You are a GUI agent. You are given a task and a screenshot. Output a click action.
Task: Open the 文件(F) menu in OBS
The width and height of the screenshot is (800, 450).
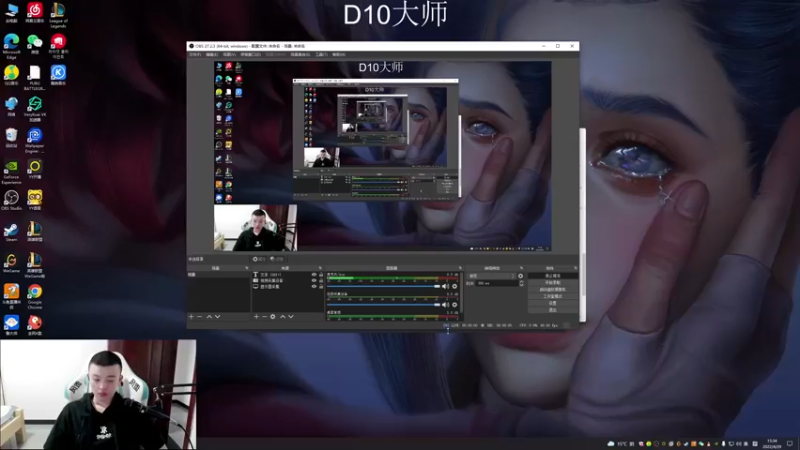click(x=195, y=55)
